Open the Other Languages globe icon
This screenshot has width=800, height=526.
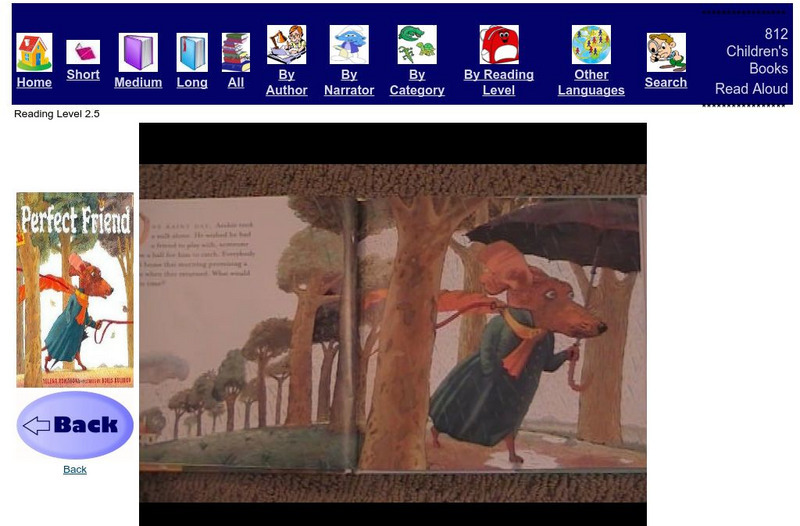591,45
